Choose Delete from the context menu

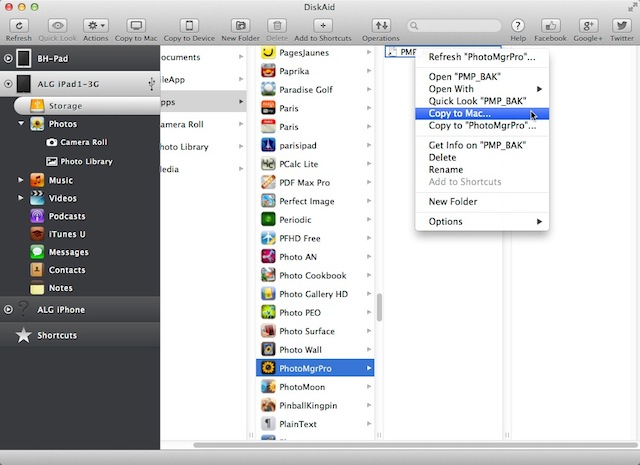(482, 157)
